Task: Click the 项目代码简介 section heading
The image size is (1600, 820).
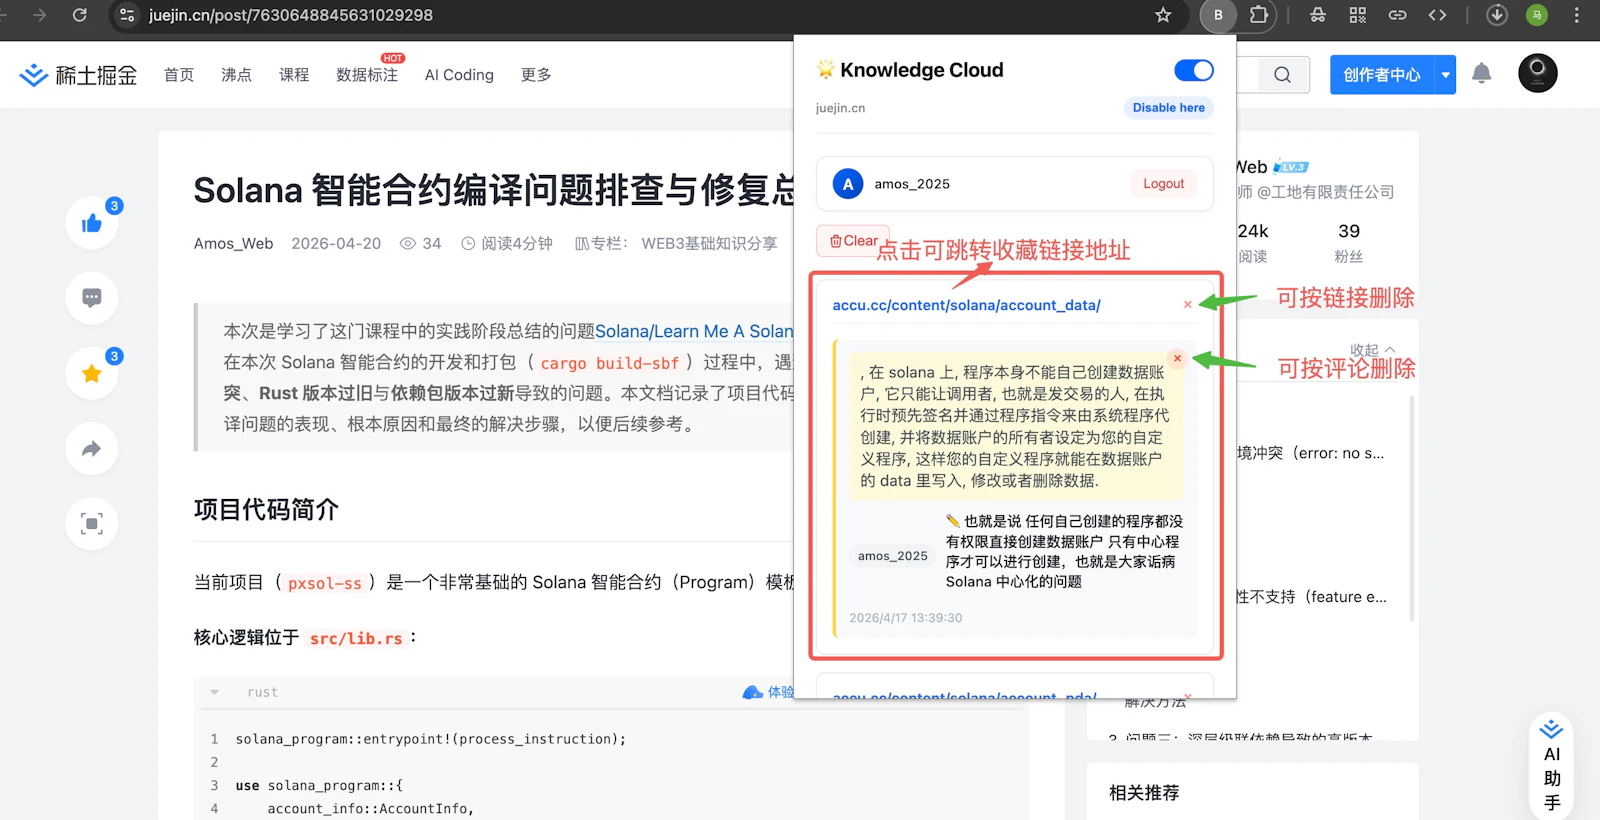Action: [x=266, y=509]
